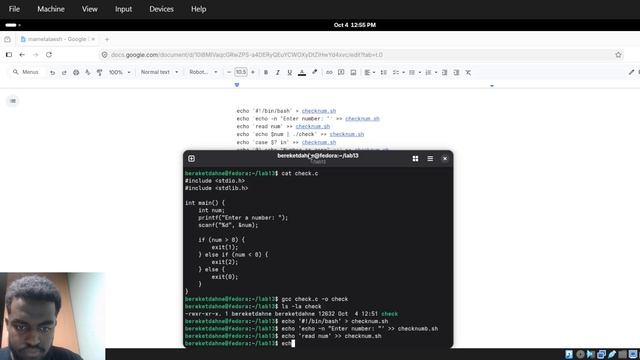Toggle underline formatting

click(x=289, y=72)
